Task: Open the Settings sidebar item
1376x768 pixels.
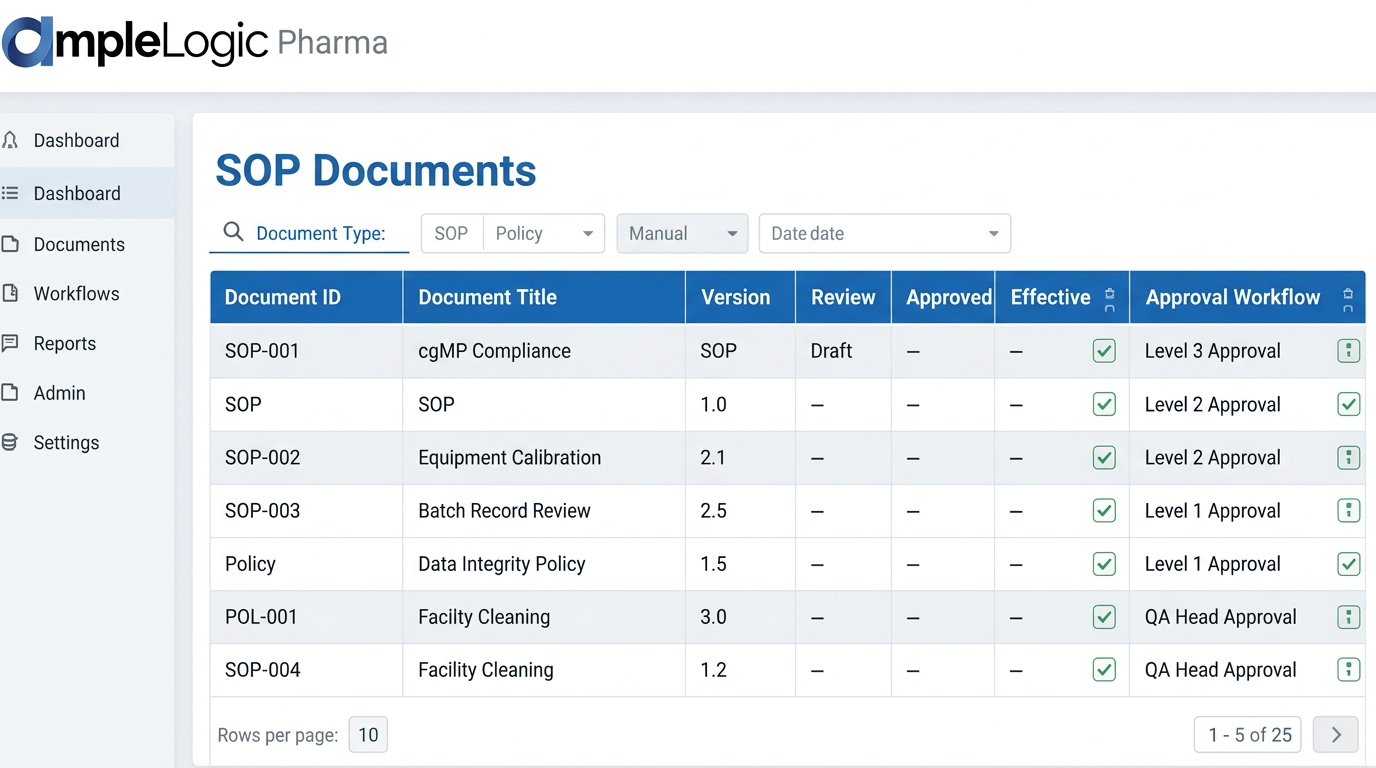Action: (66, 442)
